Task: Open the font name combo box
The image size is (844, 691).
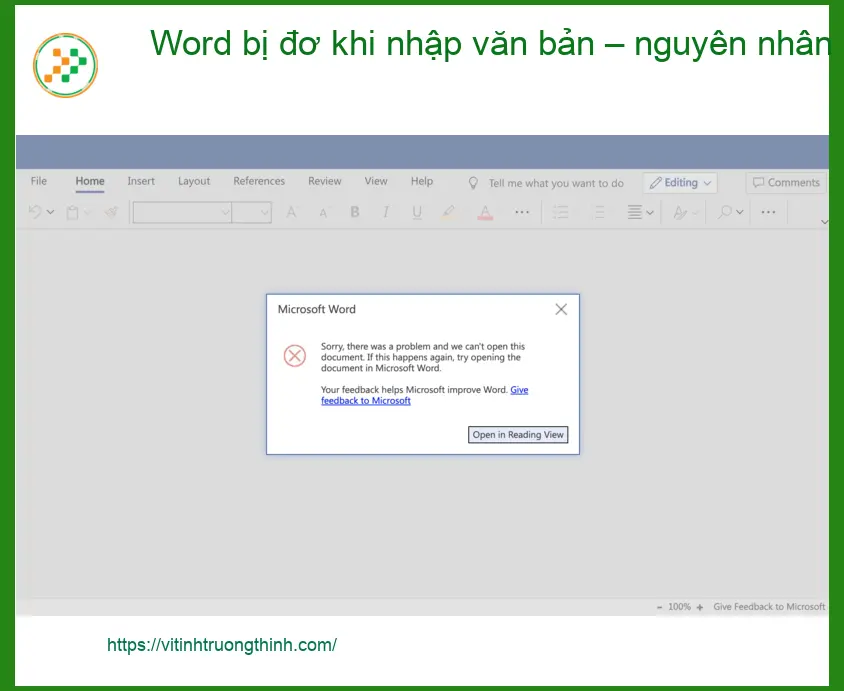Action: (x=182, y=213)
